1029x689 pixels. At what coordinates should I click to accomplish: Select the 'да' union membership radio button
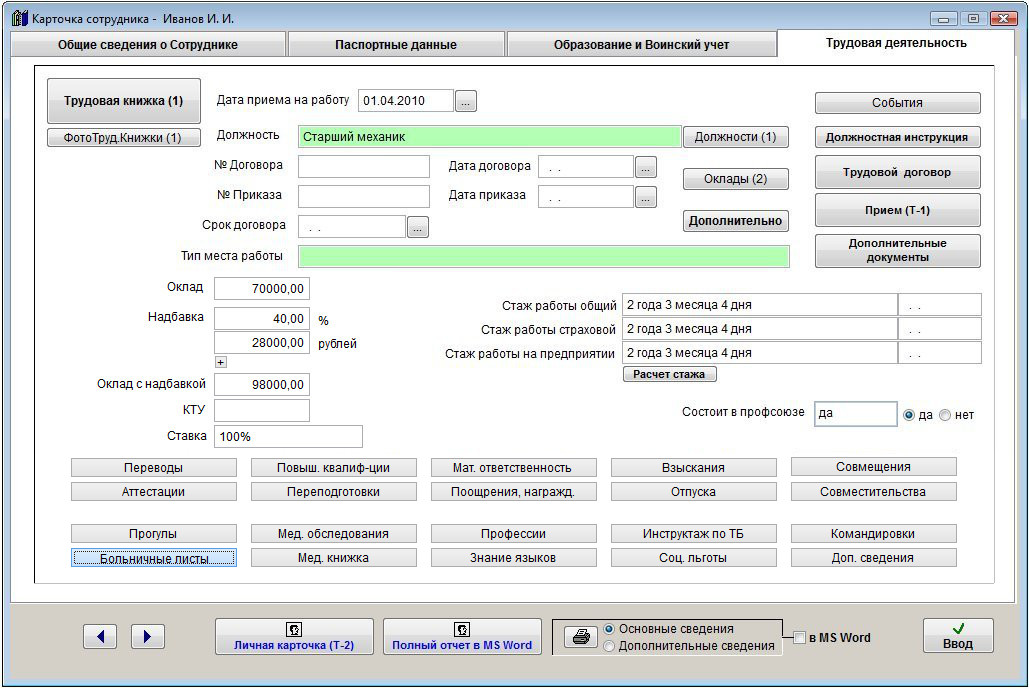pyautogui.click(x=909, y=415)
